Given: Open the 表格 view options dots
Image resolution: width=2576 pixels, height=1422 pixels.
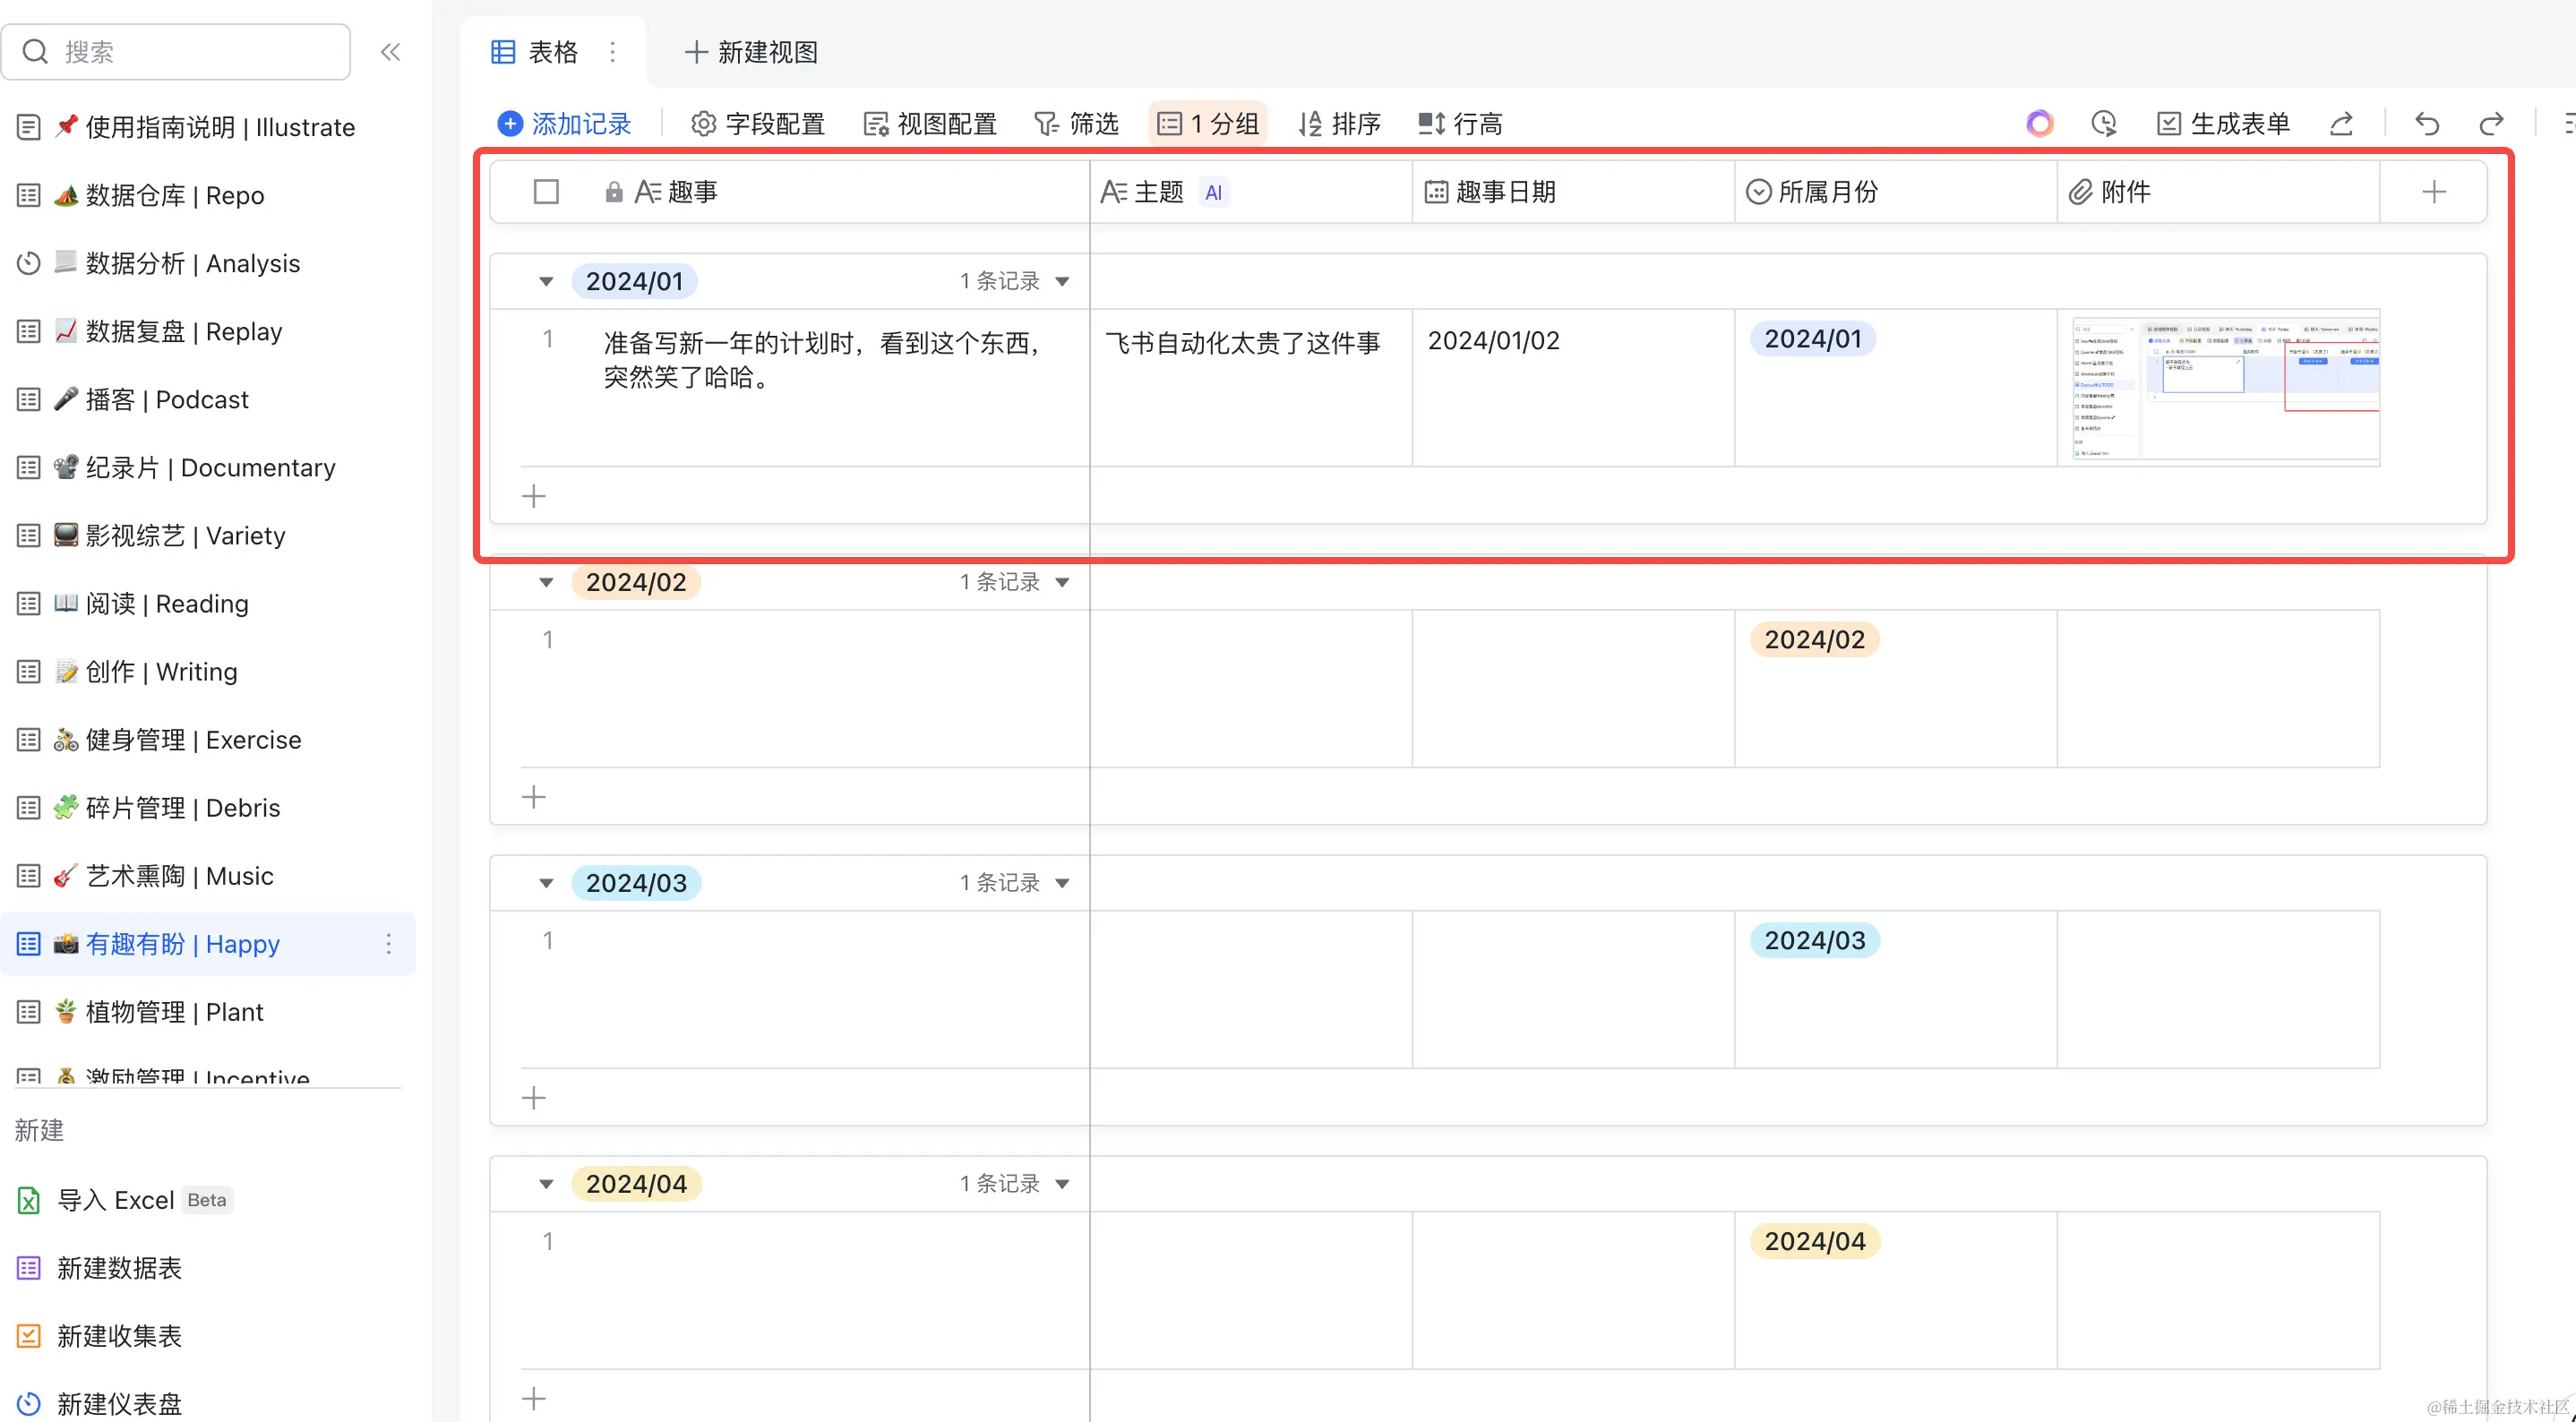Looking at the screenshot, I should click(x=612, y=52).
